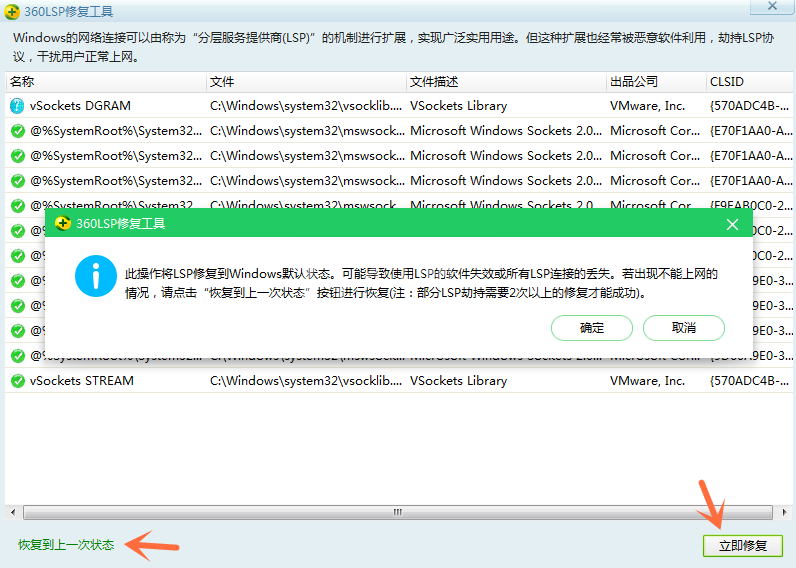
Task: Click the {570ADC4B-... CLSID in the vSockets DGRAM row
Action: pos(749,106)
